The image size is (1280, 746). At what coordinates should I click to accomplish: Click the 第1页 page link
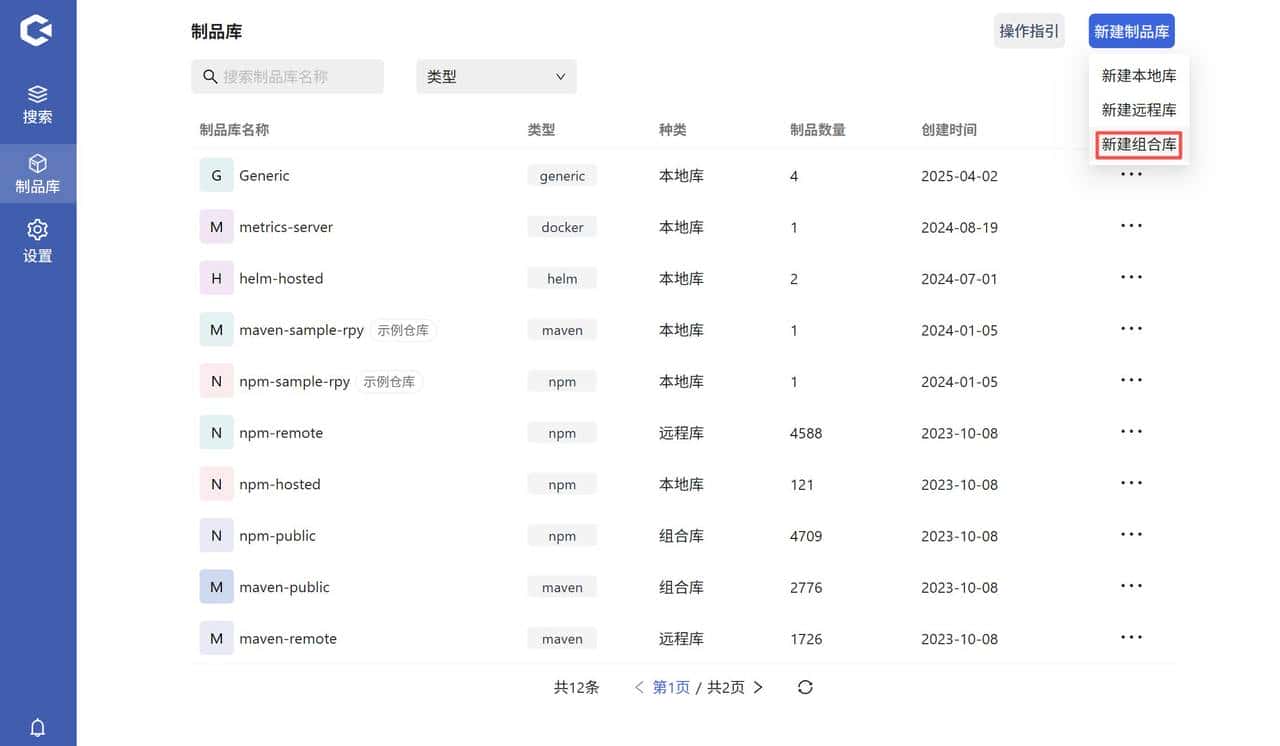tap(670, 687)
